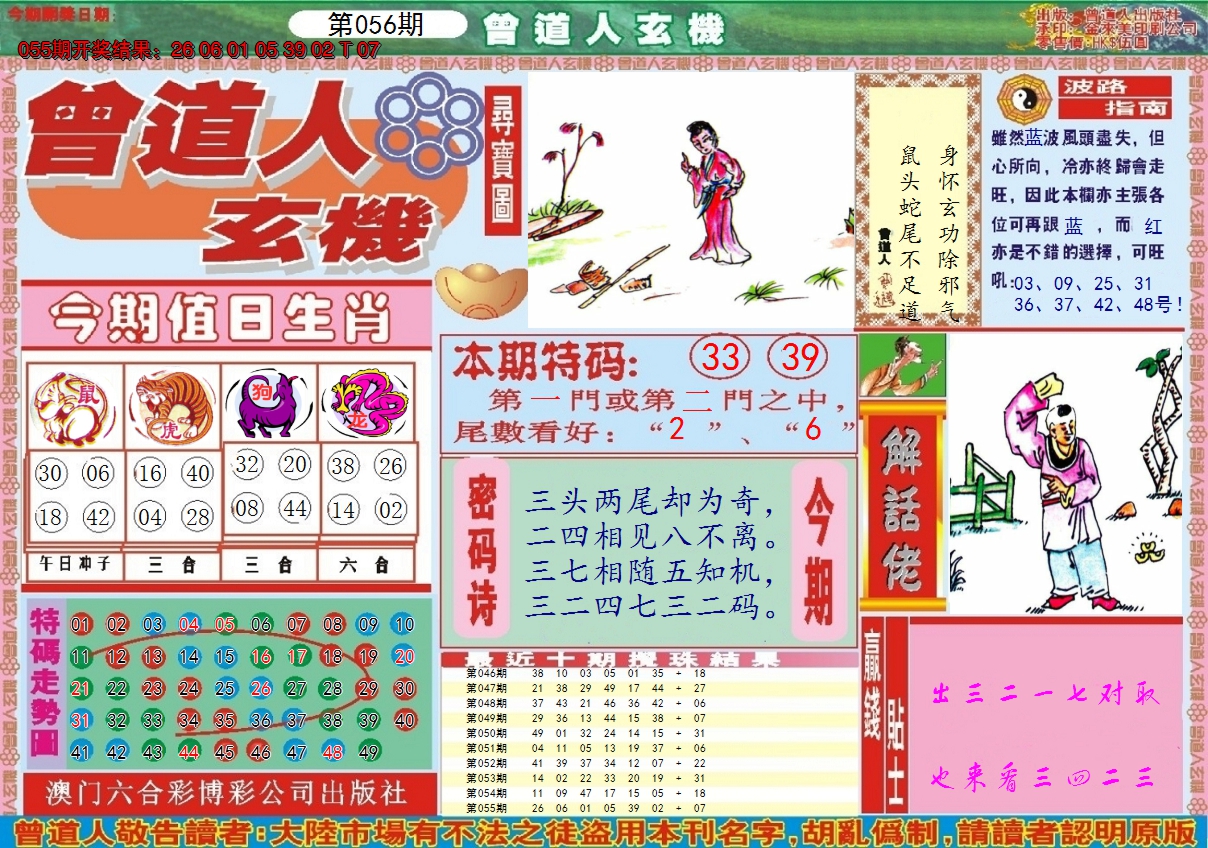Open the treasure map illustration of the lady

690,198
